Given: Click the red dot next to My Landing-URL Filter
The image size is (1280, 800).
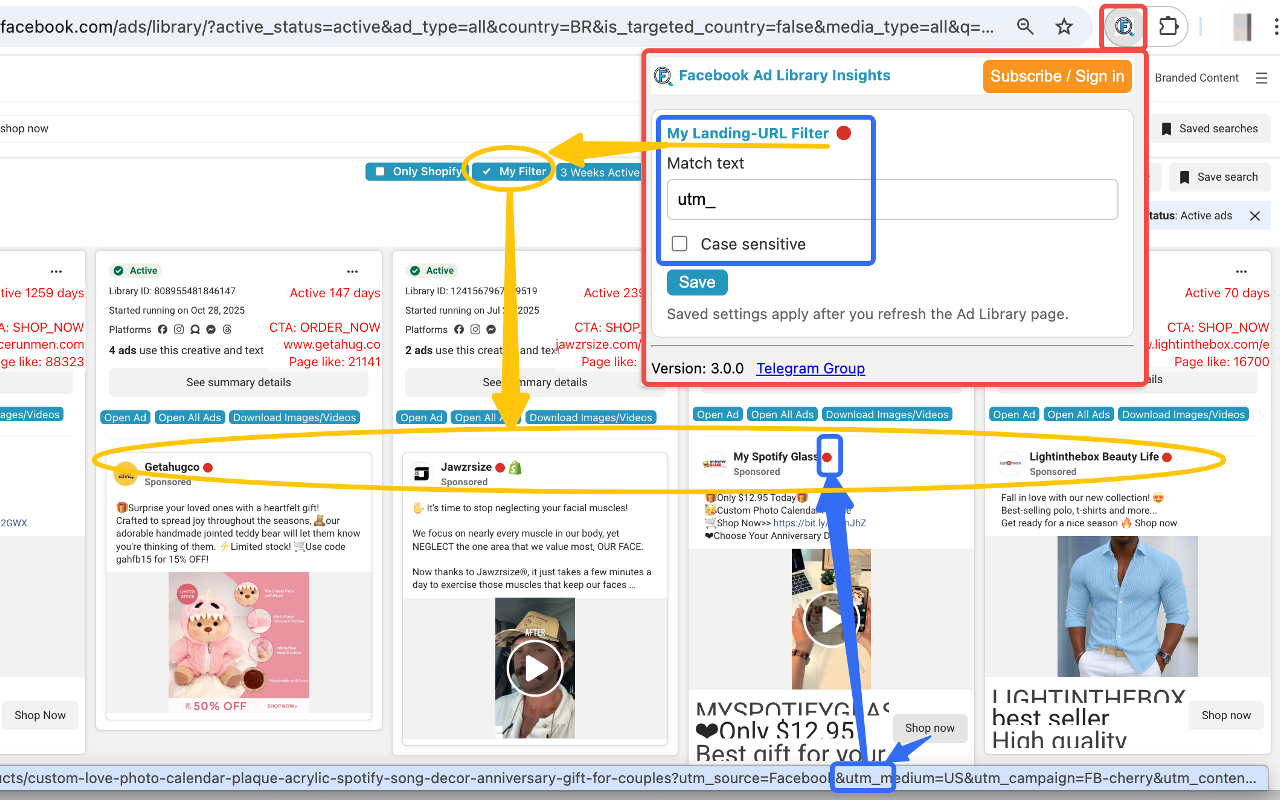Looking at the screenshot, I should (x=844, y=133).
